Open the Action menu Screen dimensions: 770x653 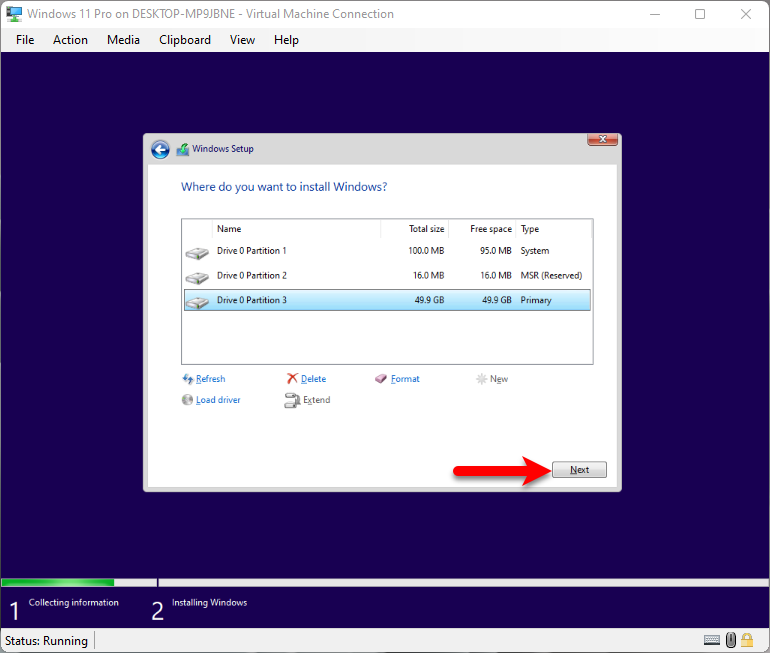coord(70,40)
